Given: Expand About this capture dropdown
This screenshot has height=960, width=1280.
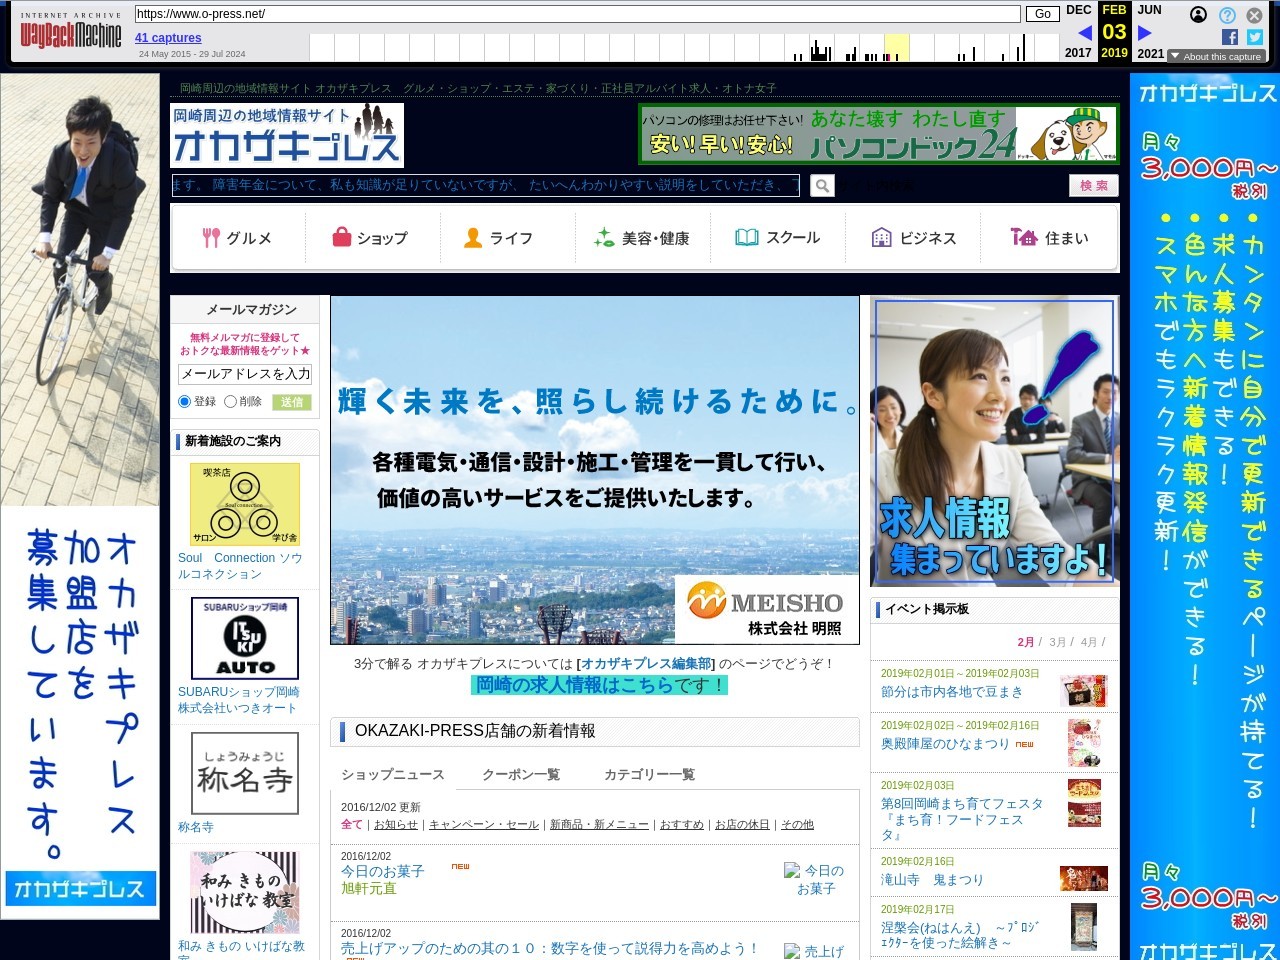Looking at the screenshot, I should [x=1216, y=57].
